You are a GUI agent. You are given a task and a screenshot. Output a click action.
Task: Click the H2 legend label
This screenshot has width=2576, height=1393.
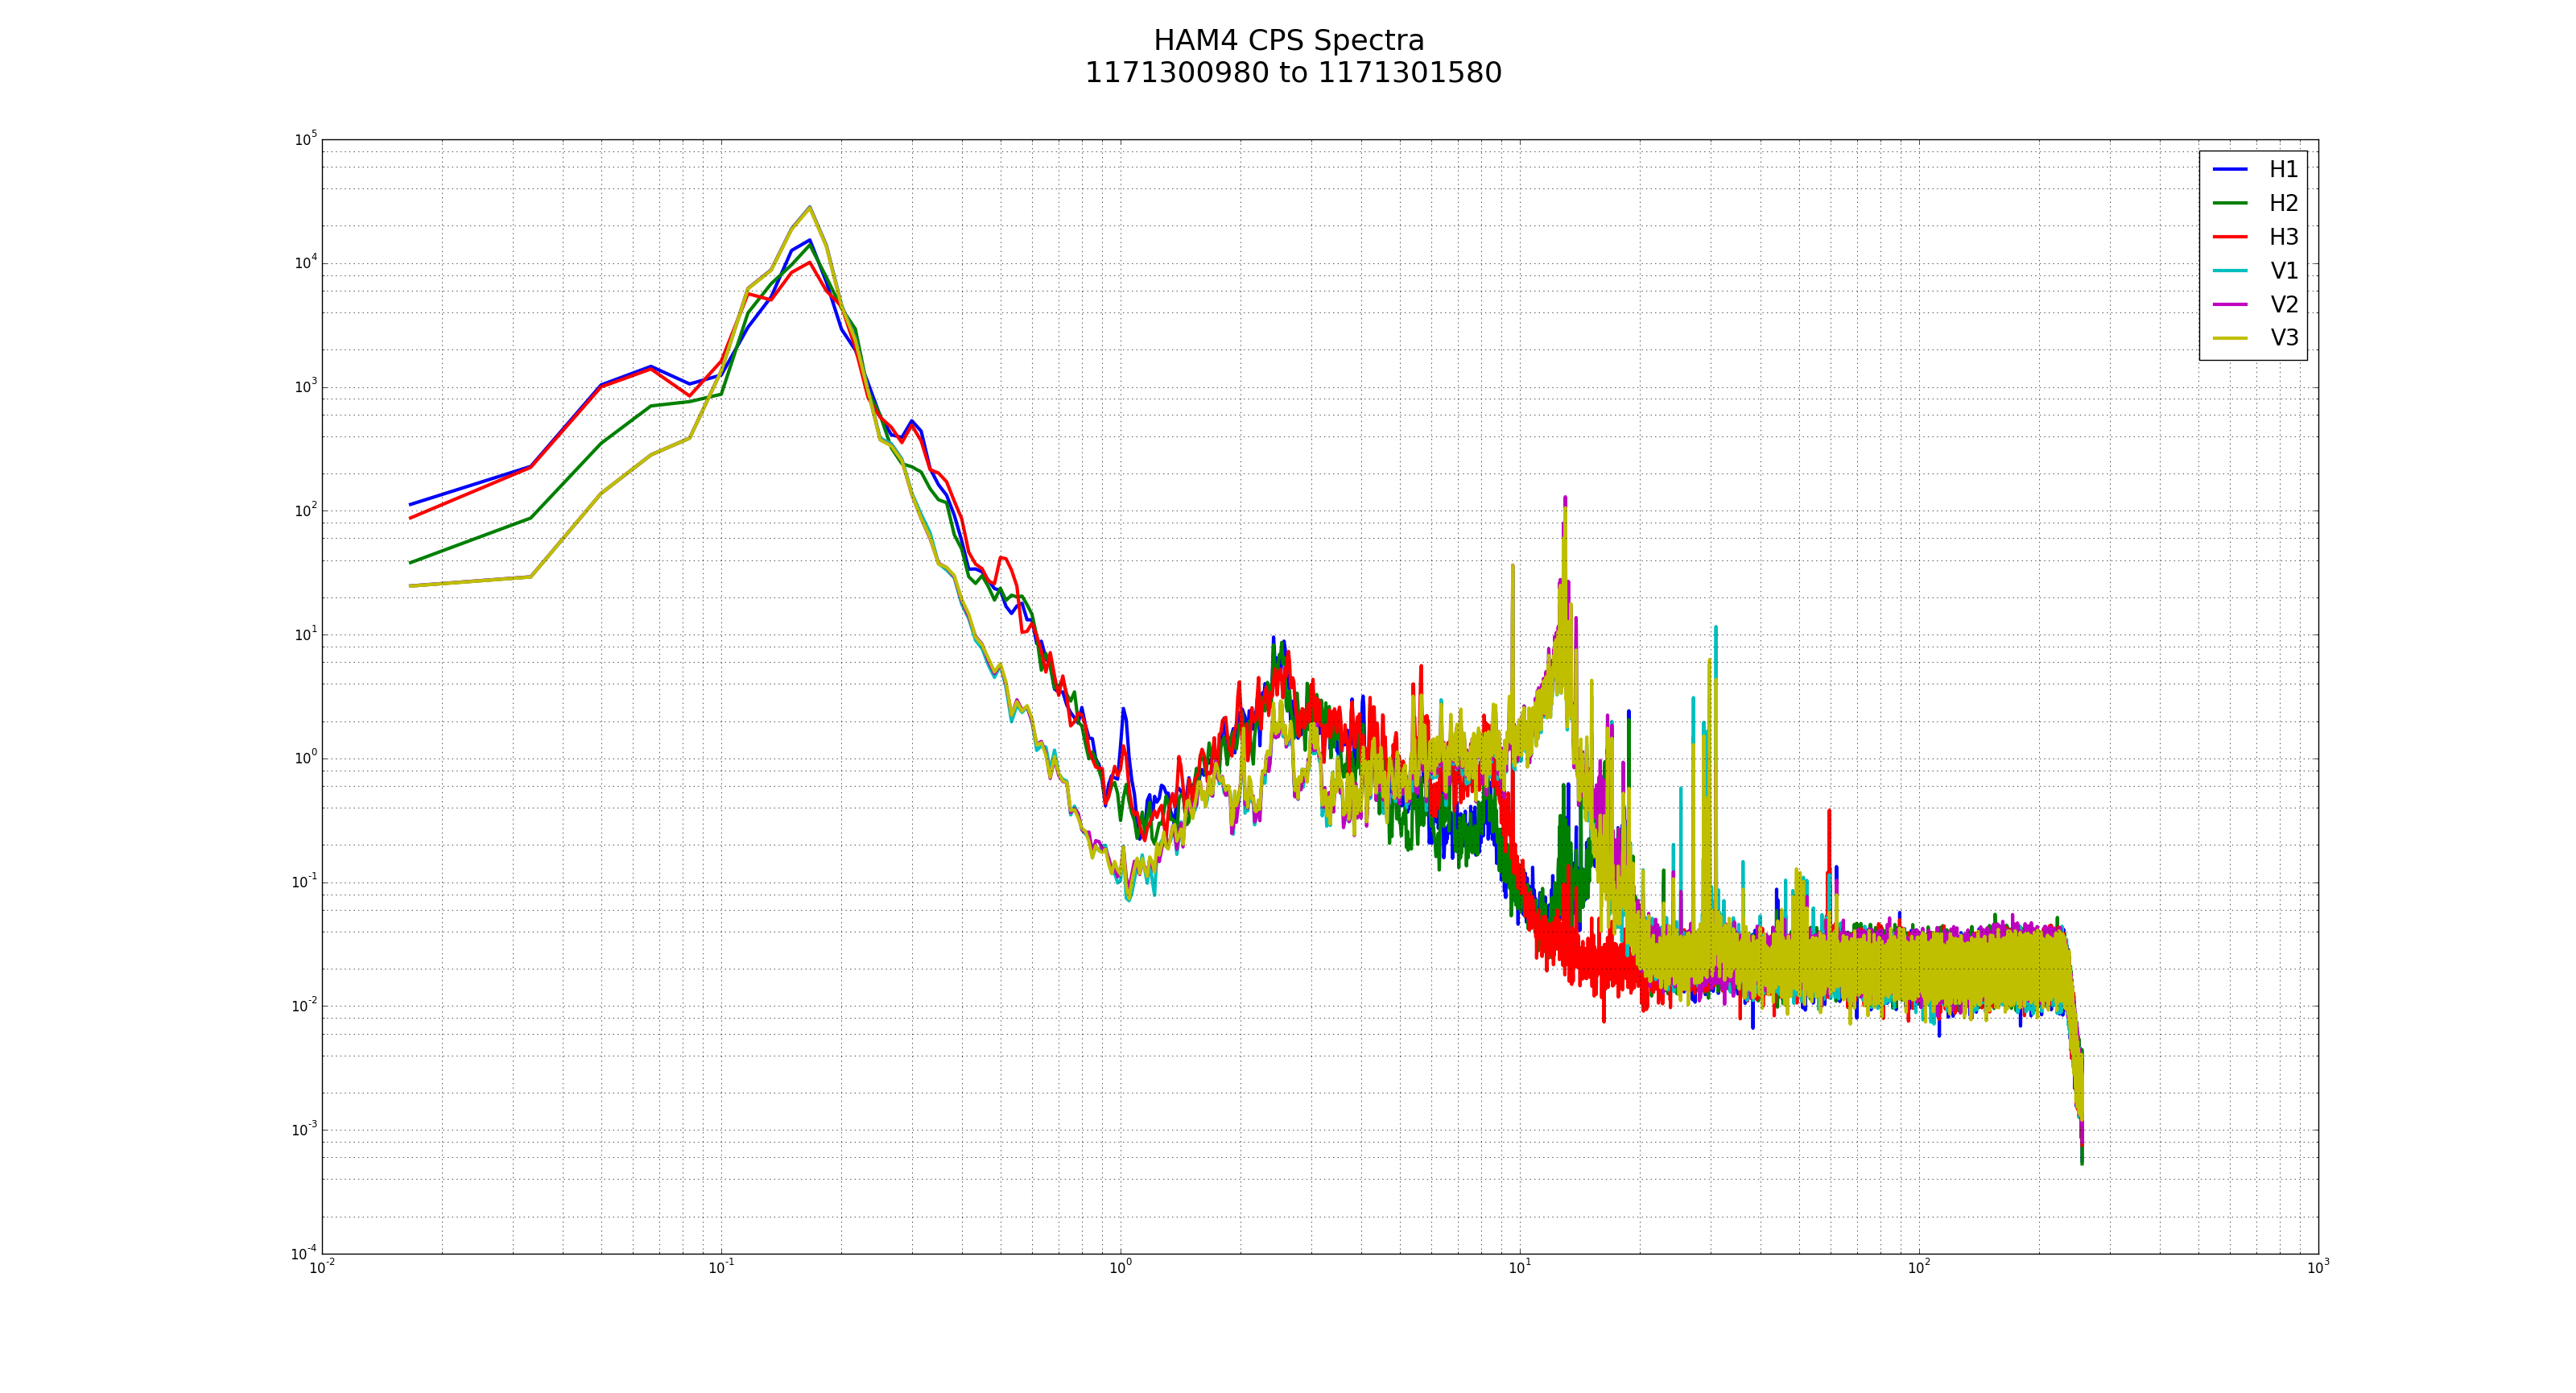click(2284, 204)
